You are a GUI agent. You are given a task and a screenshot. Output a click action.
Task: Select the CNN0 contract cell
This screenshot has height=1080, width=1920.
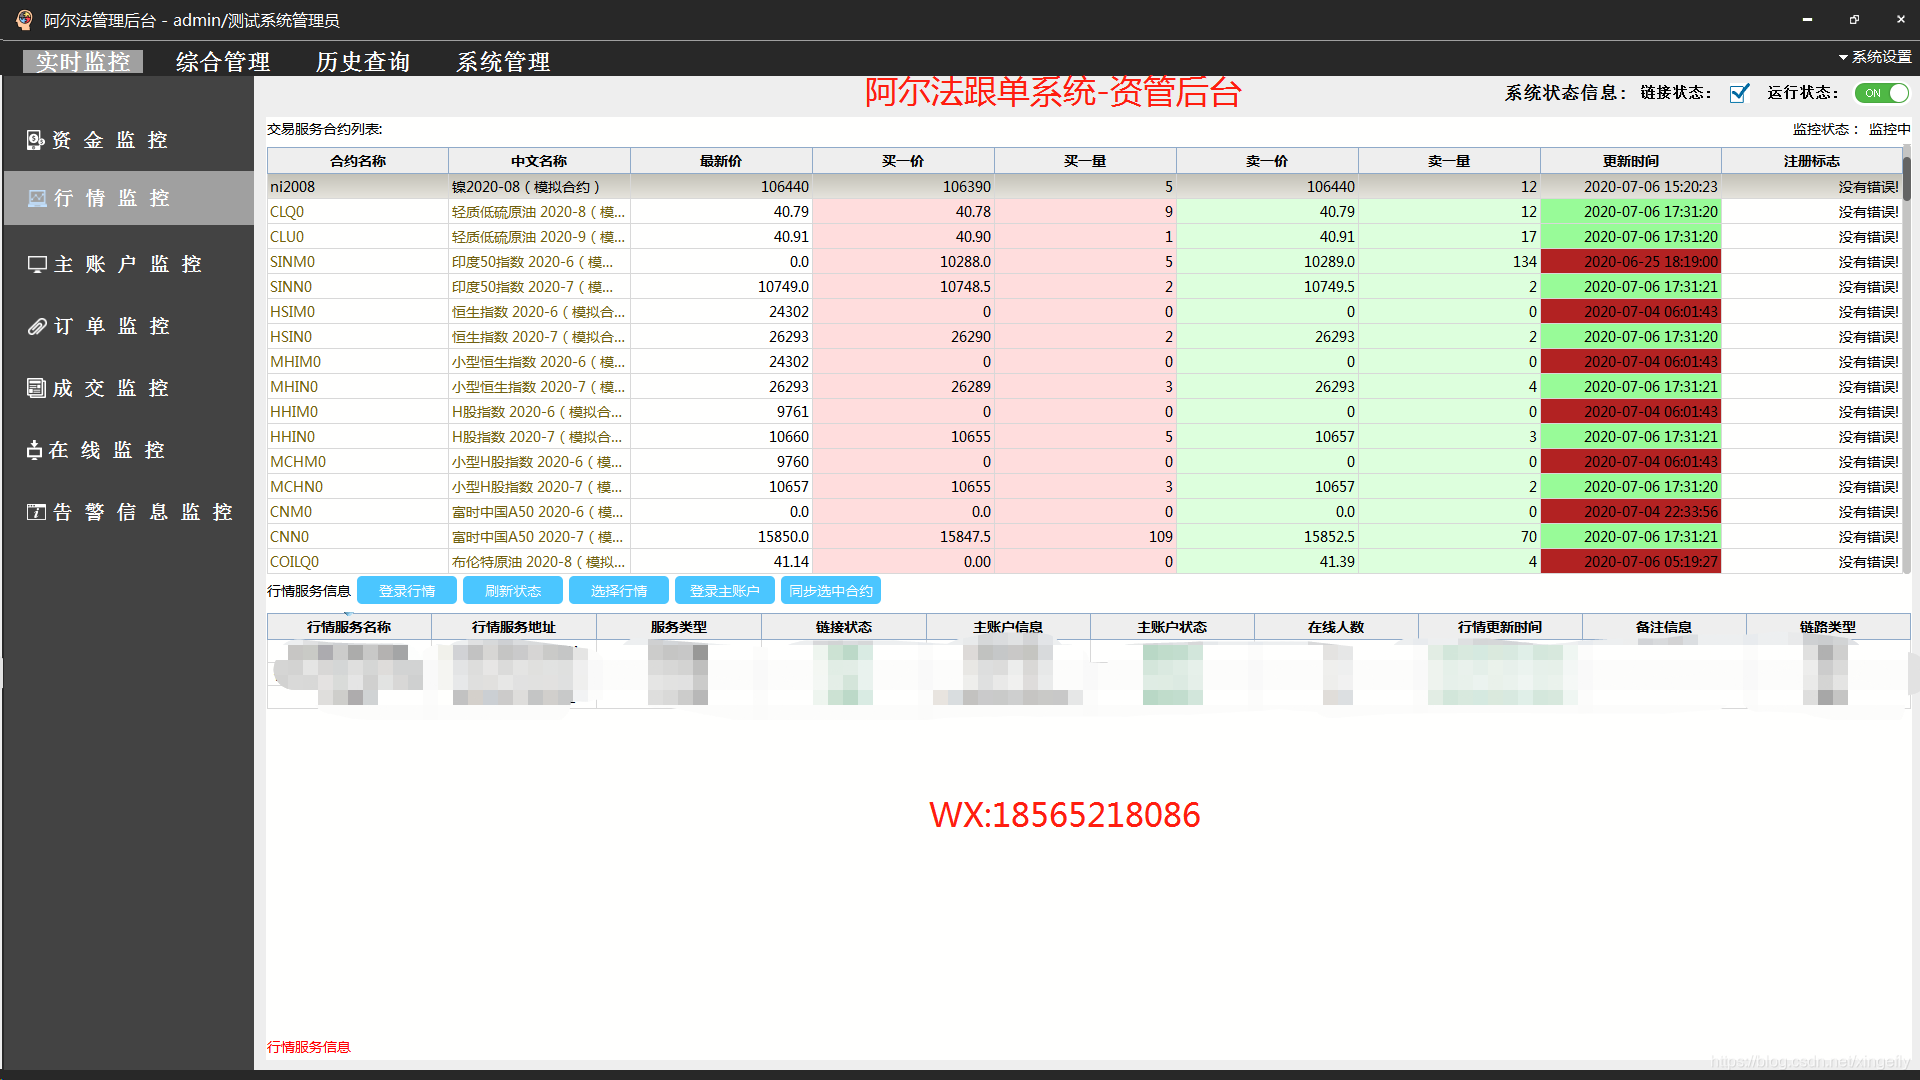click(x=358, y=537)
